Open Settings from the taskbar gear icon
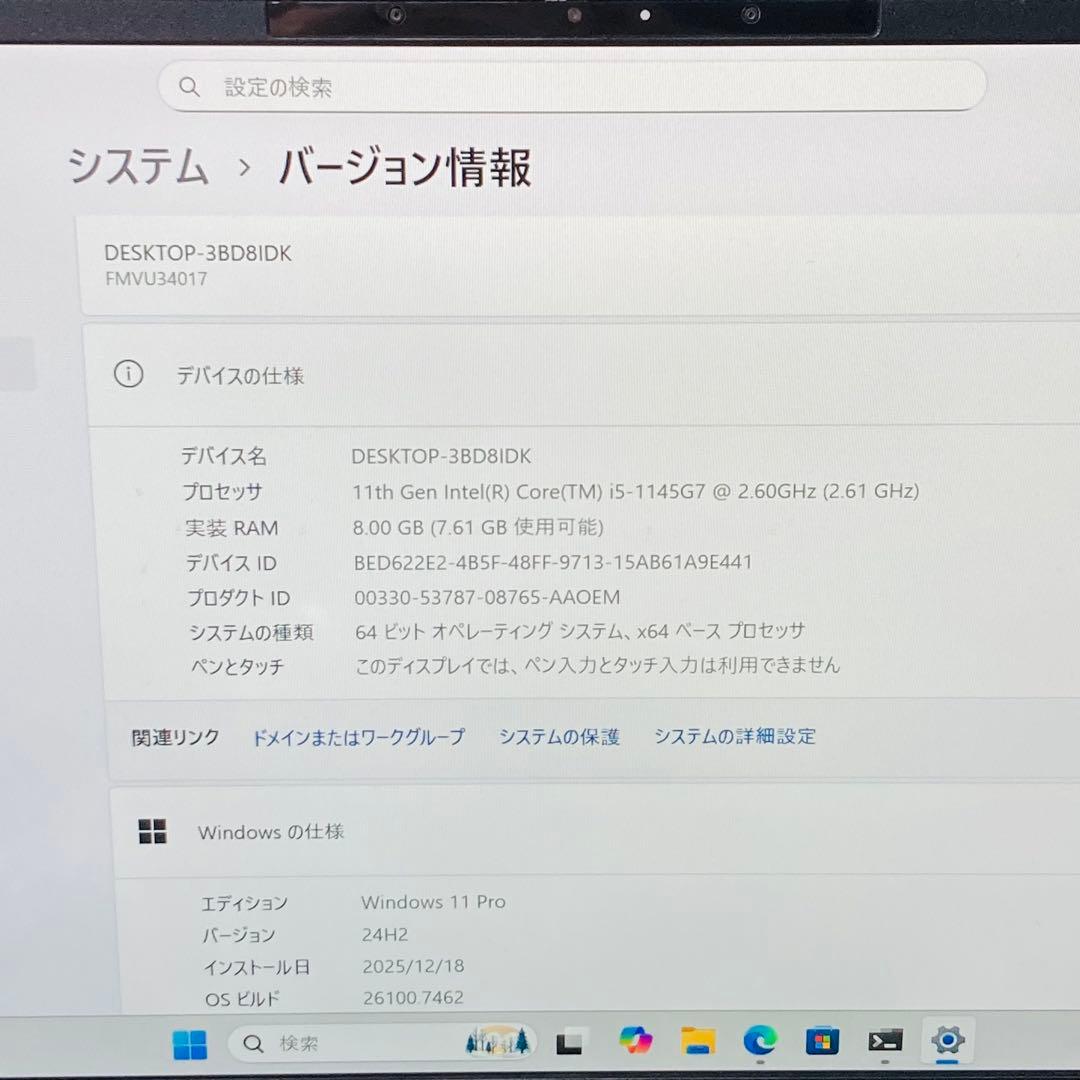Image resolution: width=1080 pixels, height=1080 pixels. pos(947,1042)
